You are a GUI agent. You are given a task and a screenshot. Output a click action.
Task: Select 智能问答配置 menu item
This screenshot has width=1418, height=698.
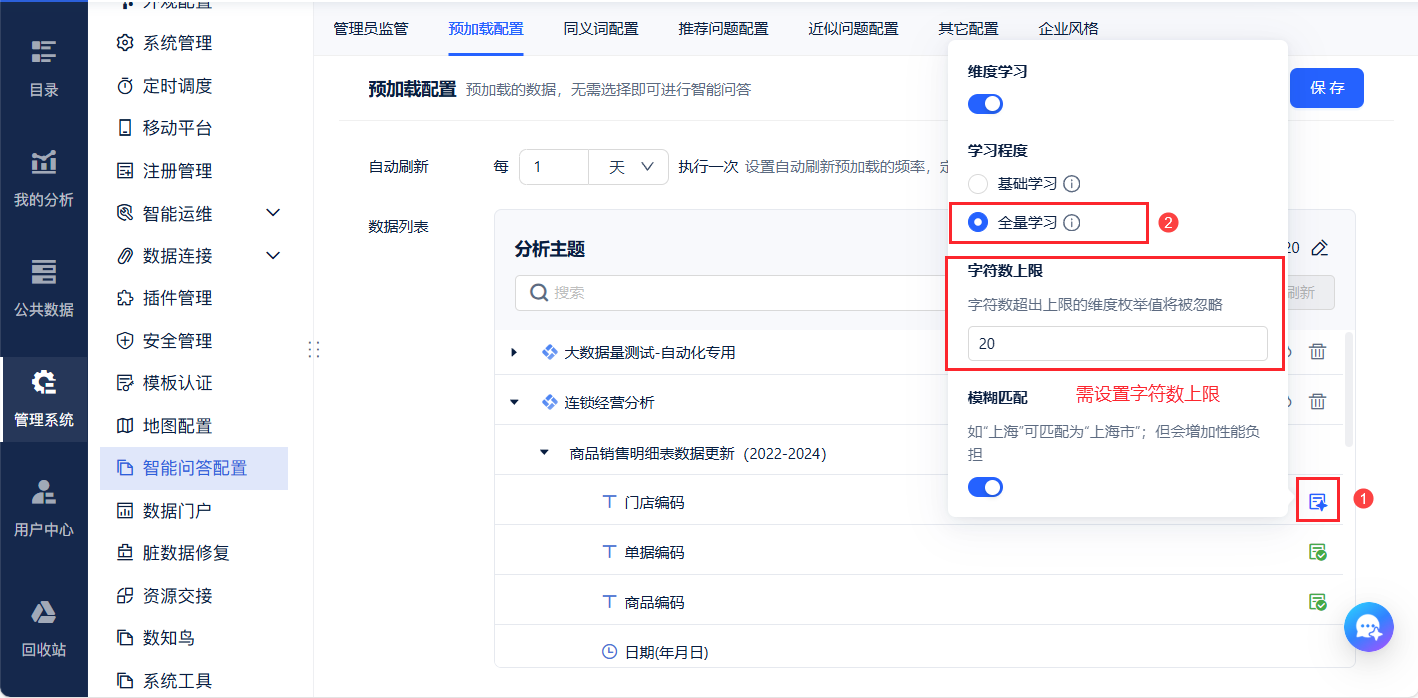click(x=194, y=468)
